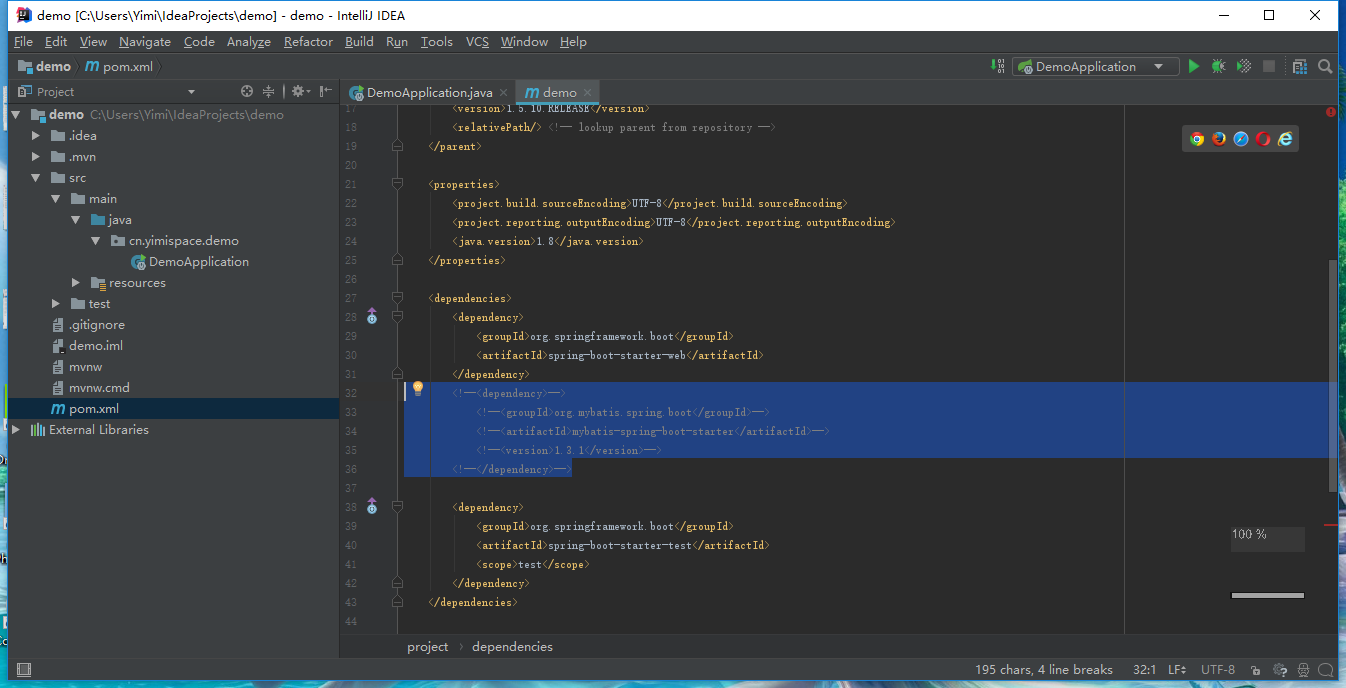Expand the .idea folder
Viewport: 1346px width, 688px height.
pos(36,135)
